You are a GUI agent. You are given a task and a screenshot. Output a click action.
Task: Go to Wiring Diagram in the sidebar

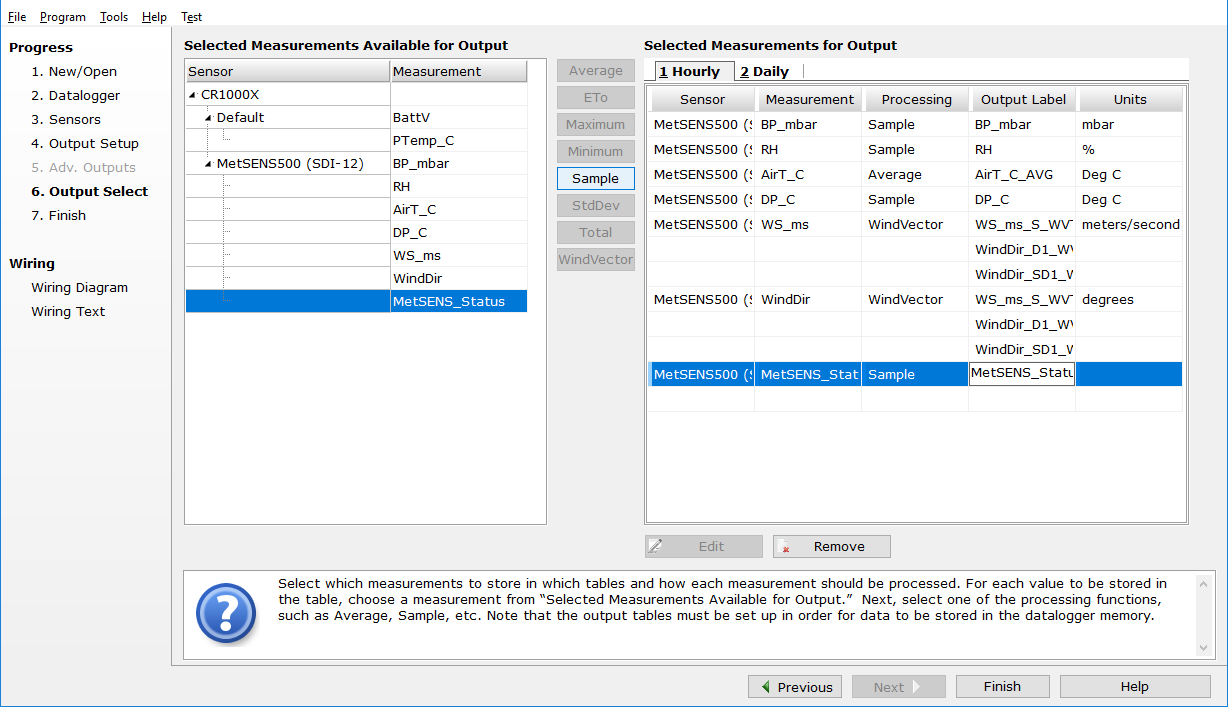(79, 288)
